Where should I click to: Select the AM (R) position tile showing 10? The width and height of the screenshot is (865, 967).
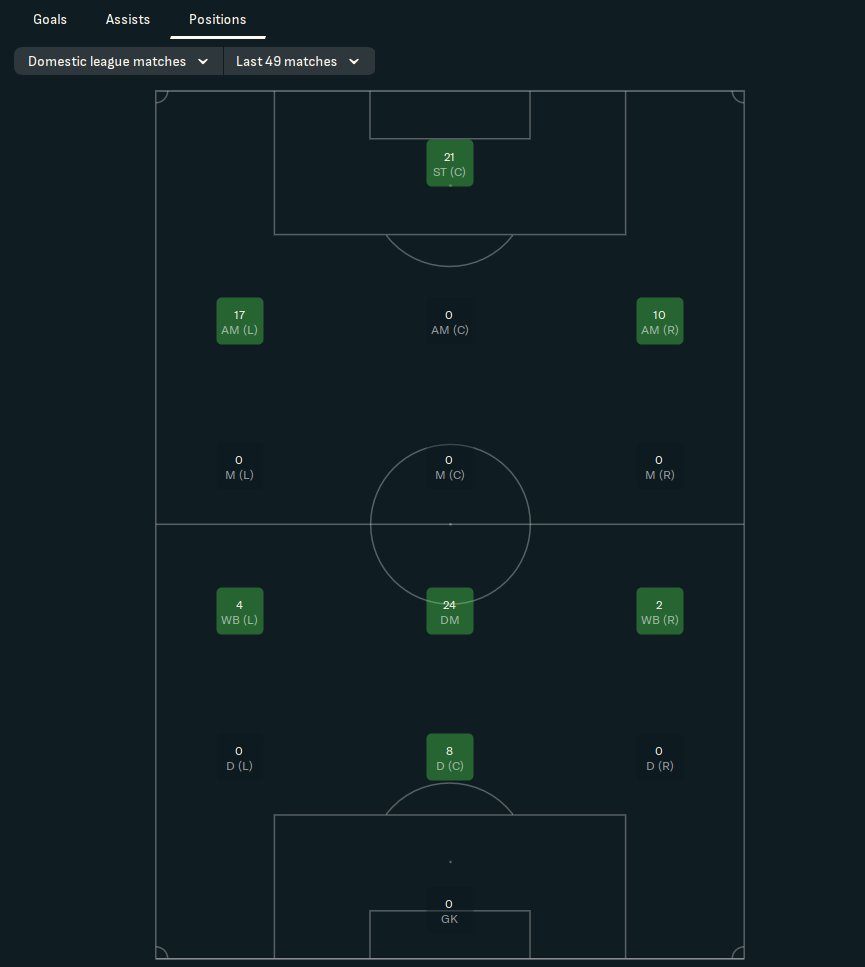tap(660, 321)
